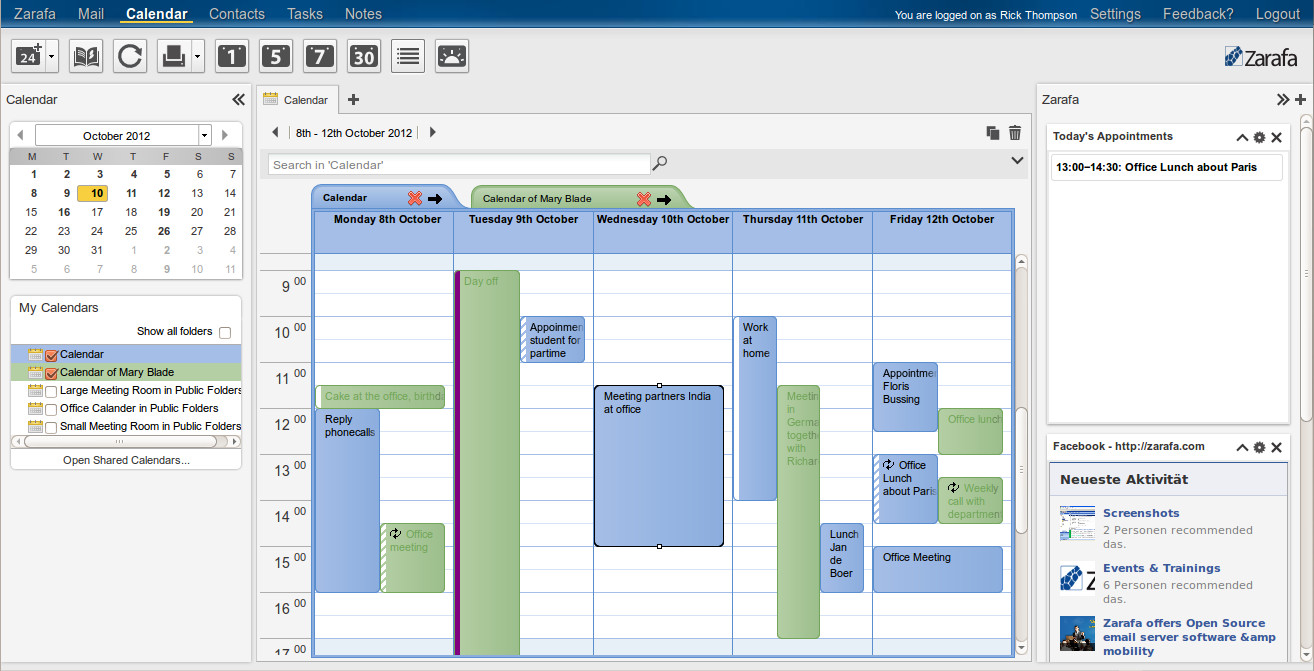
Task: Expand the new item dropdown arrow
Action: click(x=52, y=56)
